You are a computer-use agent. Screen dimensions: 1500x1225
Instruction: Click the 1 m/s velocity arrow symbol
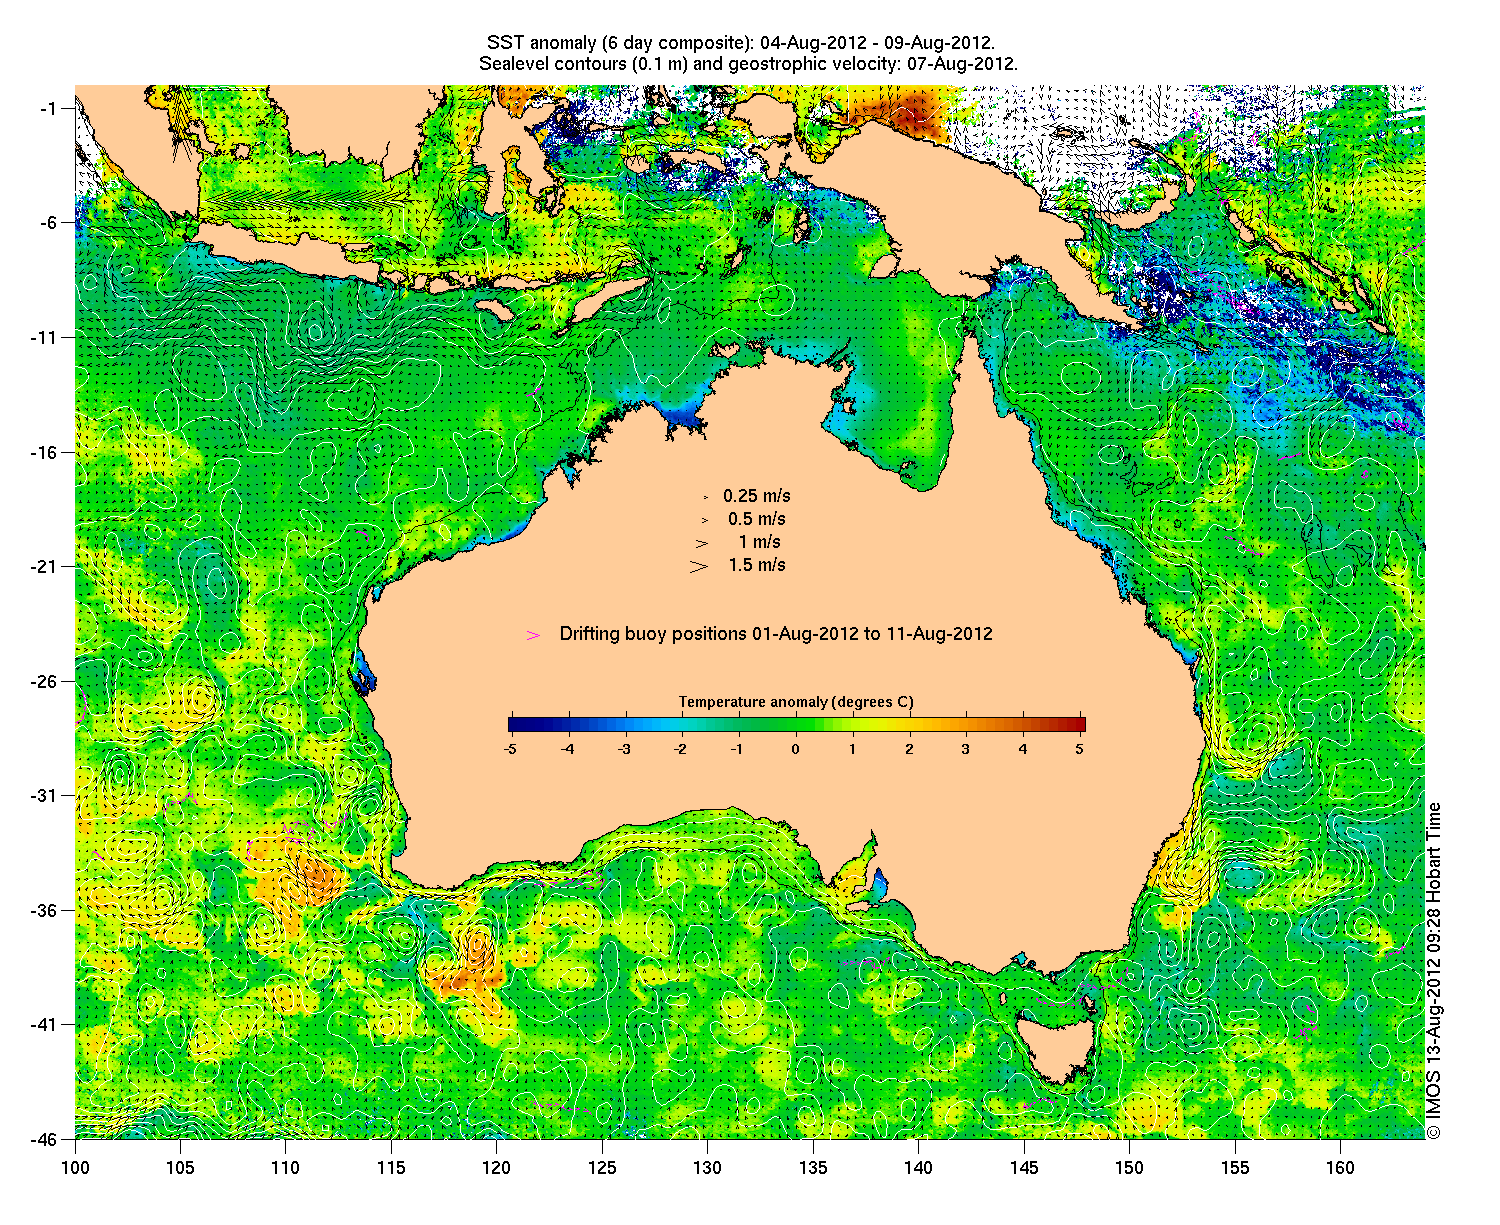tap(702, 543)
